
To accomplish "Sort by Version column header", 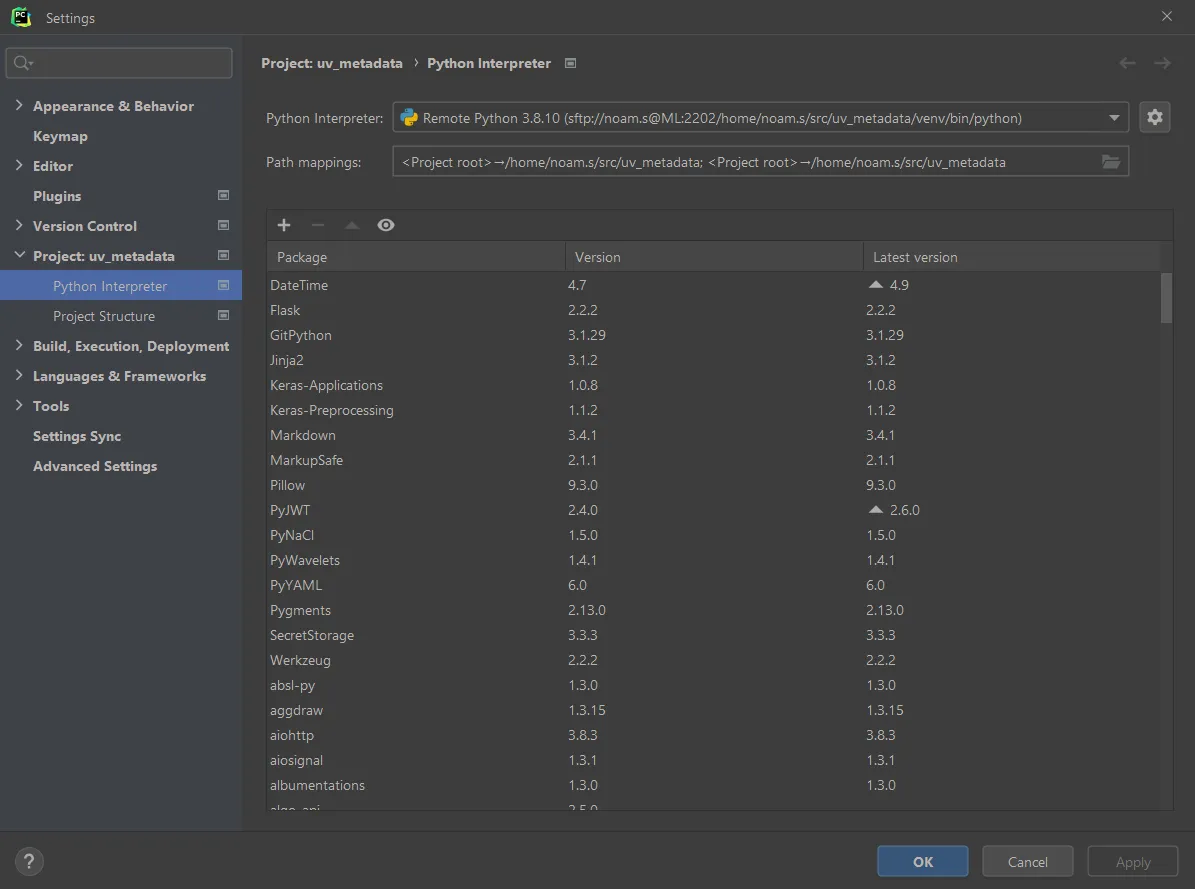I will coord(714,257).
